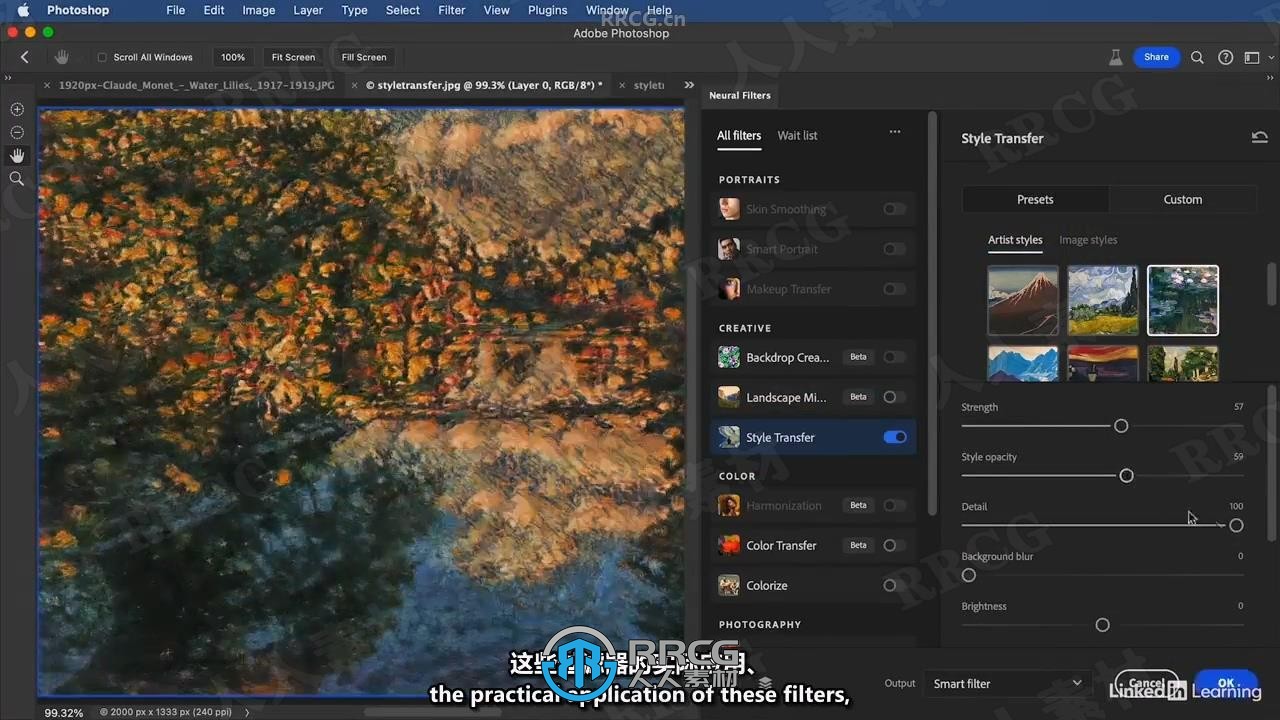Open the Beaker experiments icon

point(1116,57)
